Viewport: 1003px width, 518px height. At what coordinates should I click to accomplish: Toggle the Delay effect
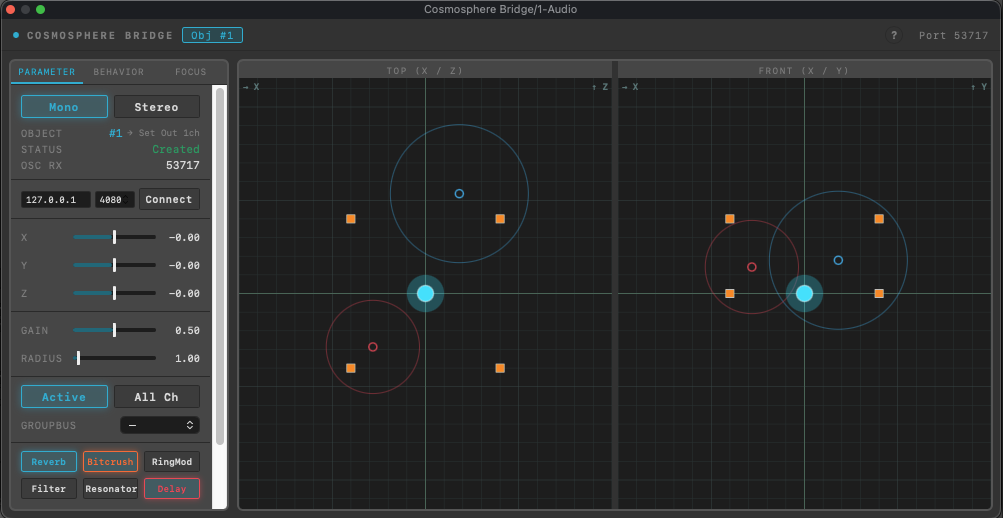click(171, 489)
